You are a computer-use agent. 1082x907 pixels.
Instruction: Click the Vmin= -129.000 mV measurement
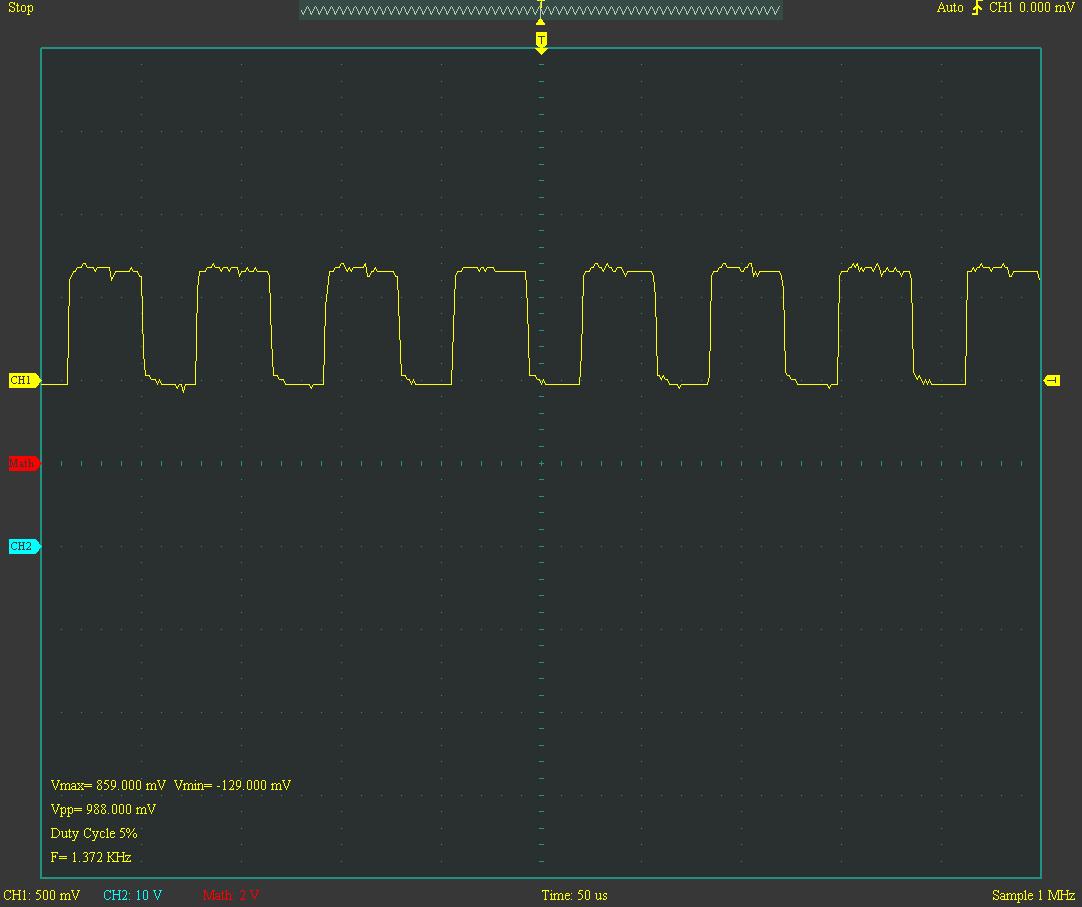233,786
